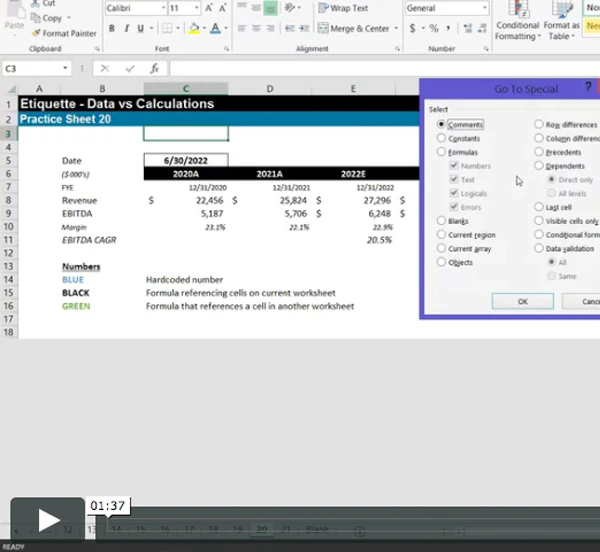600x552 pixels.
Task: Click Go To Special help question mark
Action: (589, 87)
